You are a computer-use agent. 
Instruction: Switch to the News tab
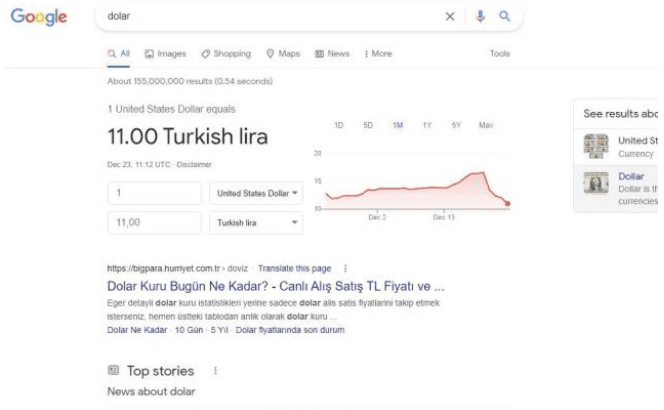[x=331, y=53]
